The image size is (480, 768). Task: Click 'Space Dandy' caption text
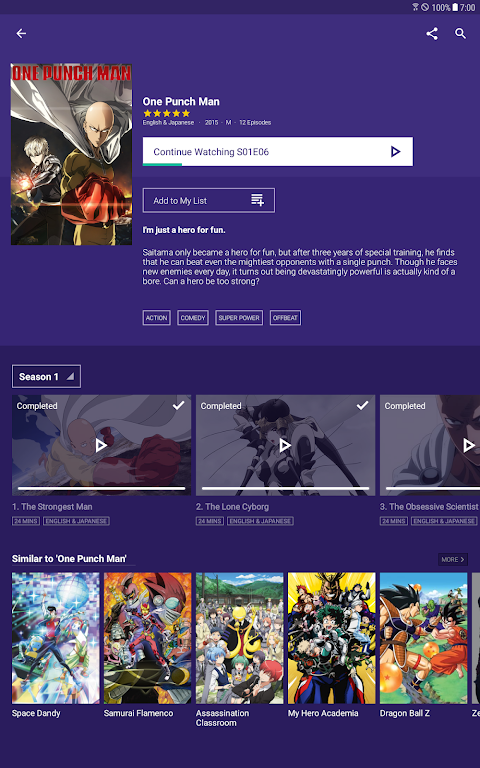point(36,713)
